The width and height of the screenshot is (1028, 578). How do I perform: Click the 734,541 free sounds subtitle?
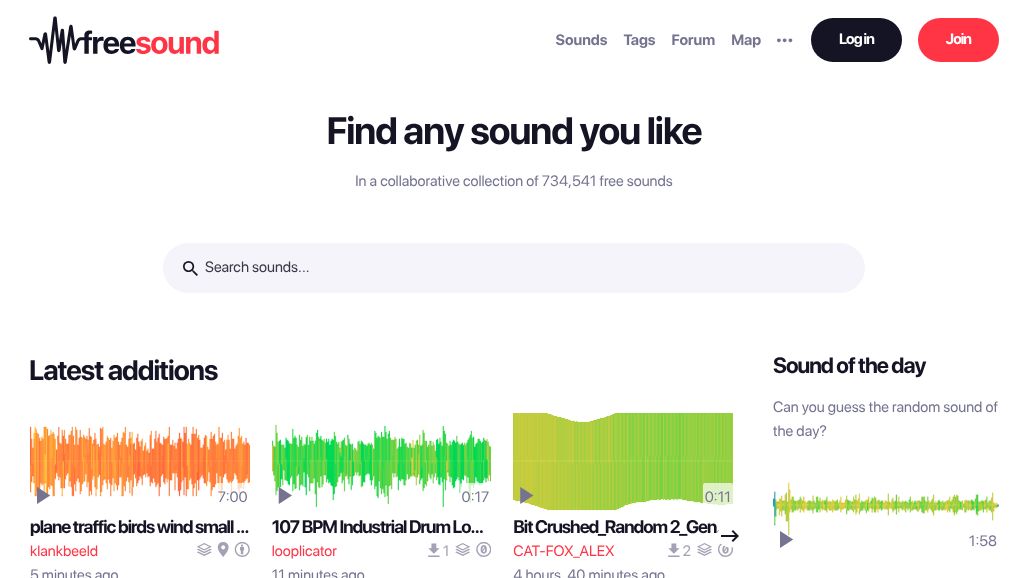[x=513, y=181]
